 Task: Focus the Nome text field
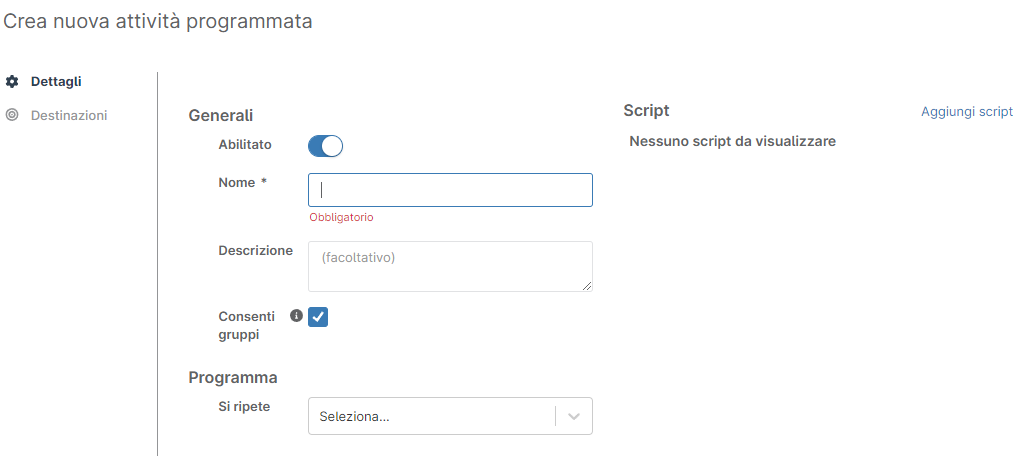450,190
